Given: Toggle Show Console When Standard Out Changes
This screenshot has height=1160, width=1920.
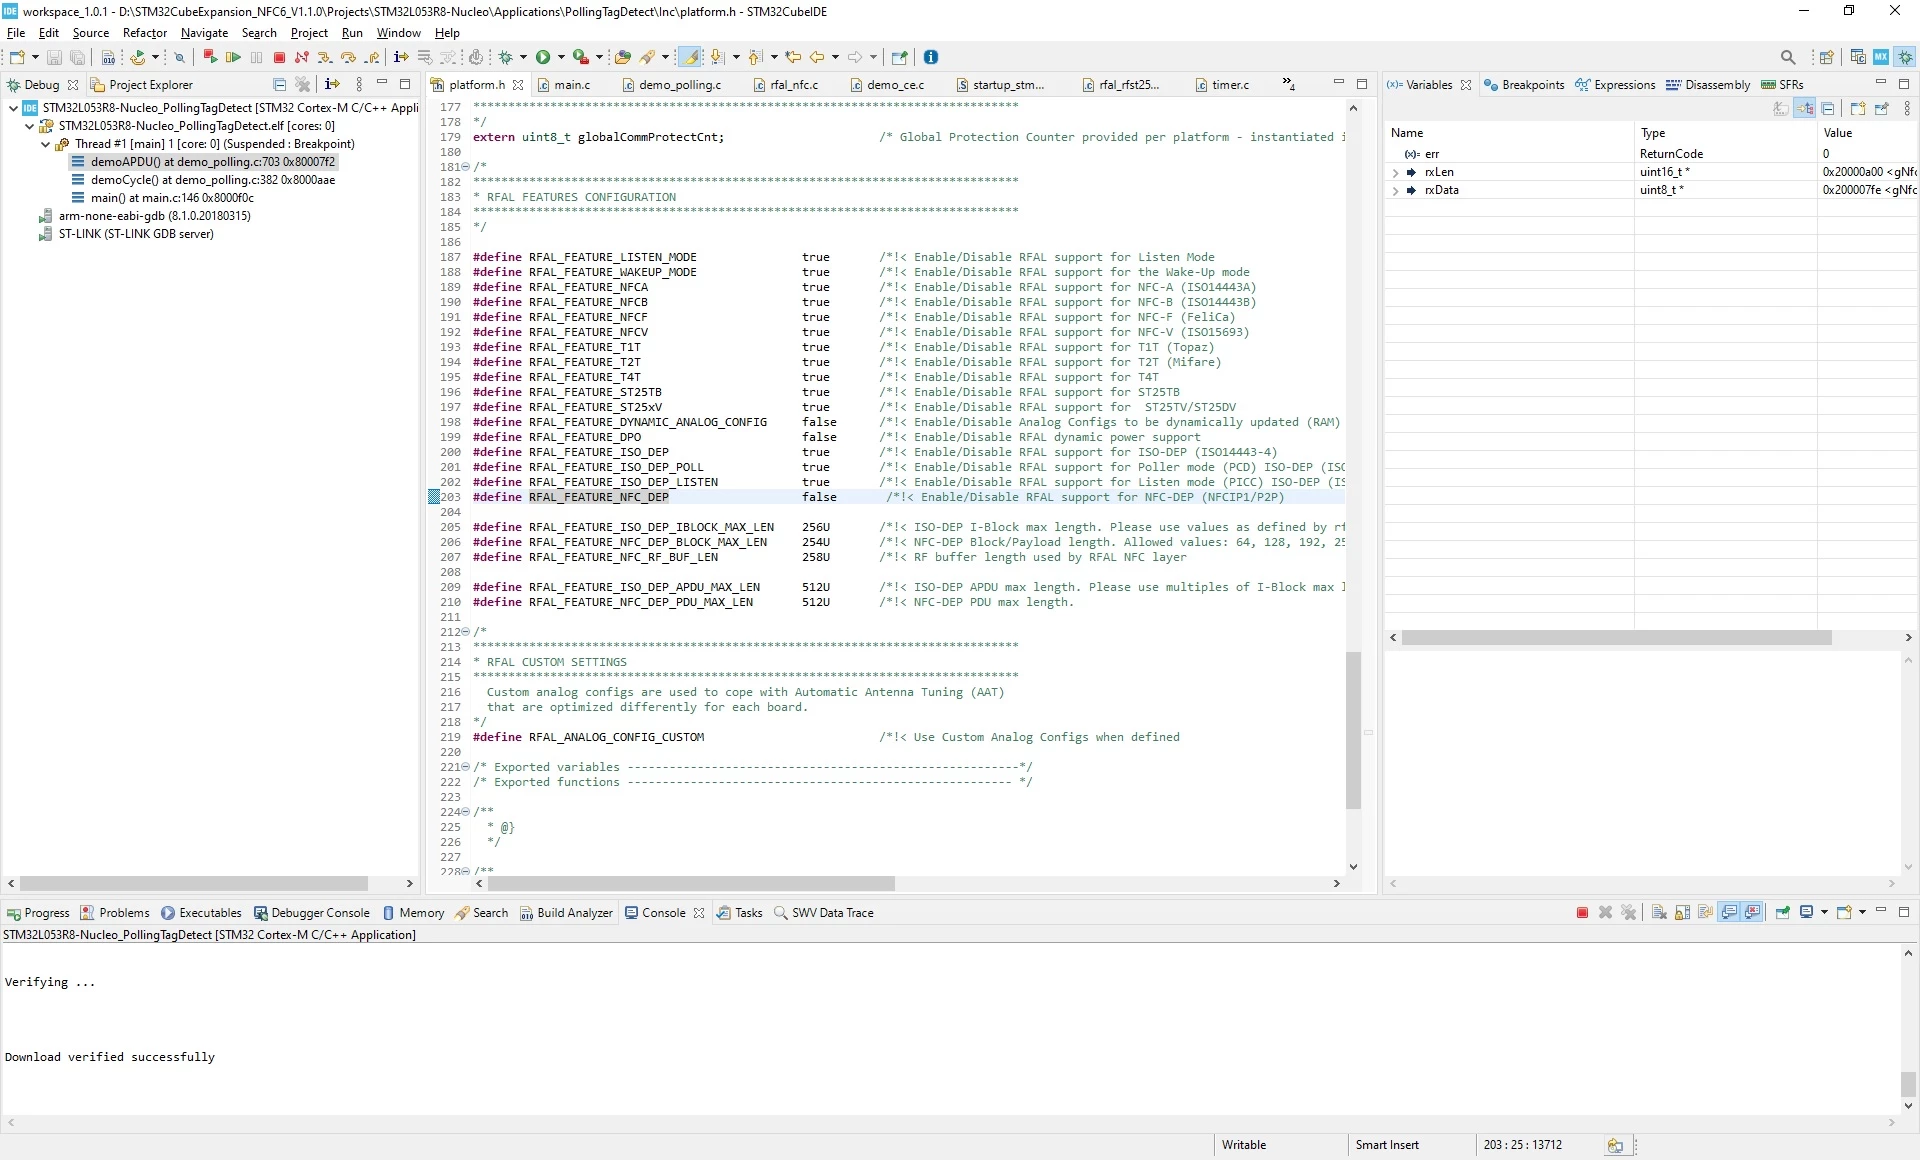Looking at the screenshot, I should click(1729, 912).
